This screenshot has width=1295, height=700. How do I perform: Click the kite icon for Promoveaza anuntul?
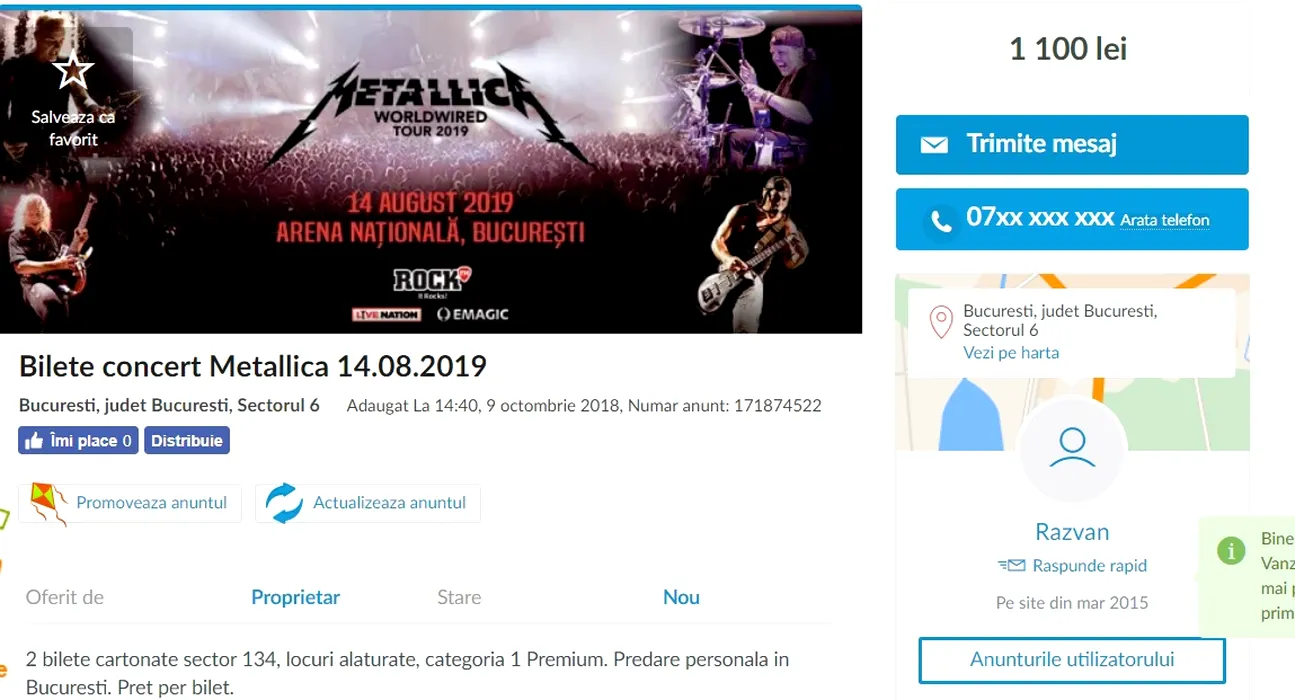tap(48, 503)
